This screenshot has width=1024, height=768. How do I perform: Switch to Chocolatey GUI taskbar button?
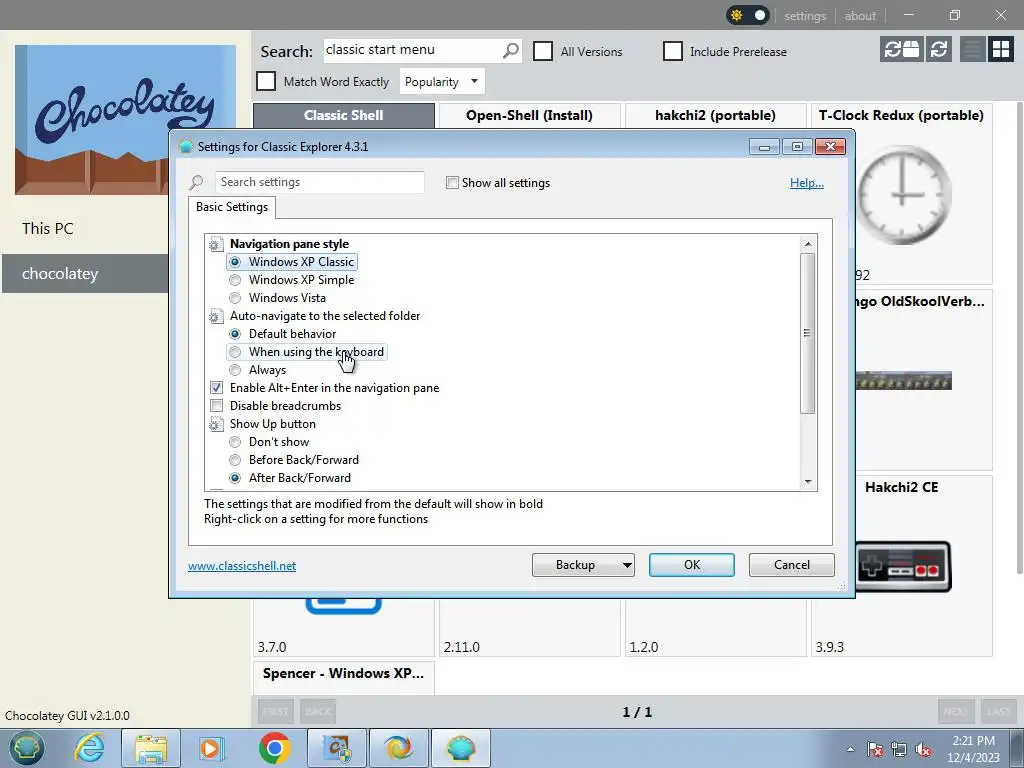coord(337,748)
